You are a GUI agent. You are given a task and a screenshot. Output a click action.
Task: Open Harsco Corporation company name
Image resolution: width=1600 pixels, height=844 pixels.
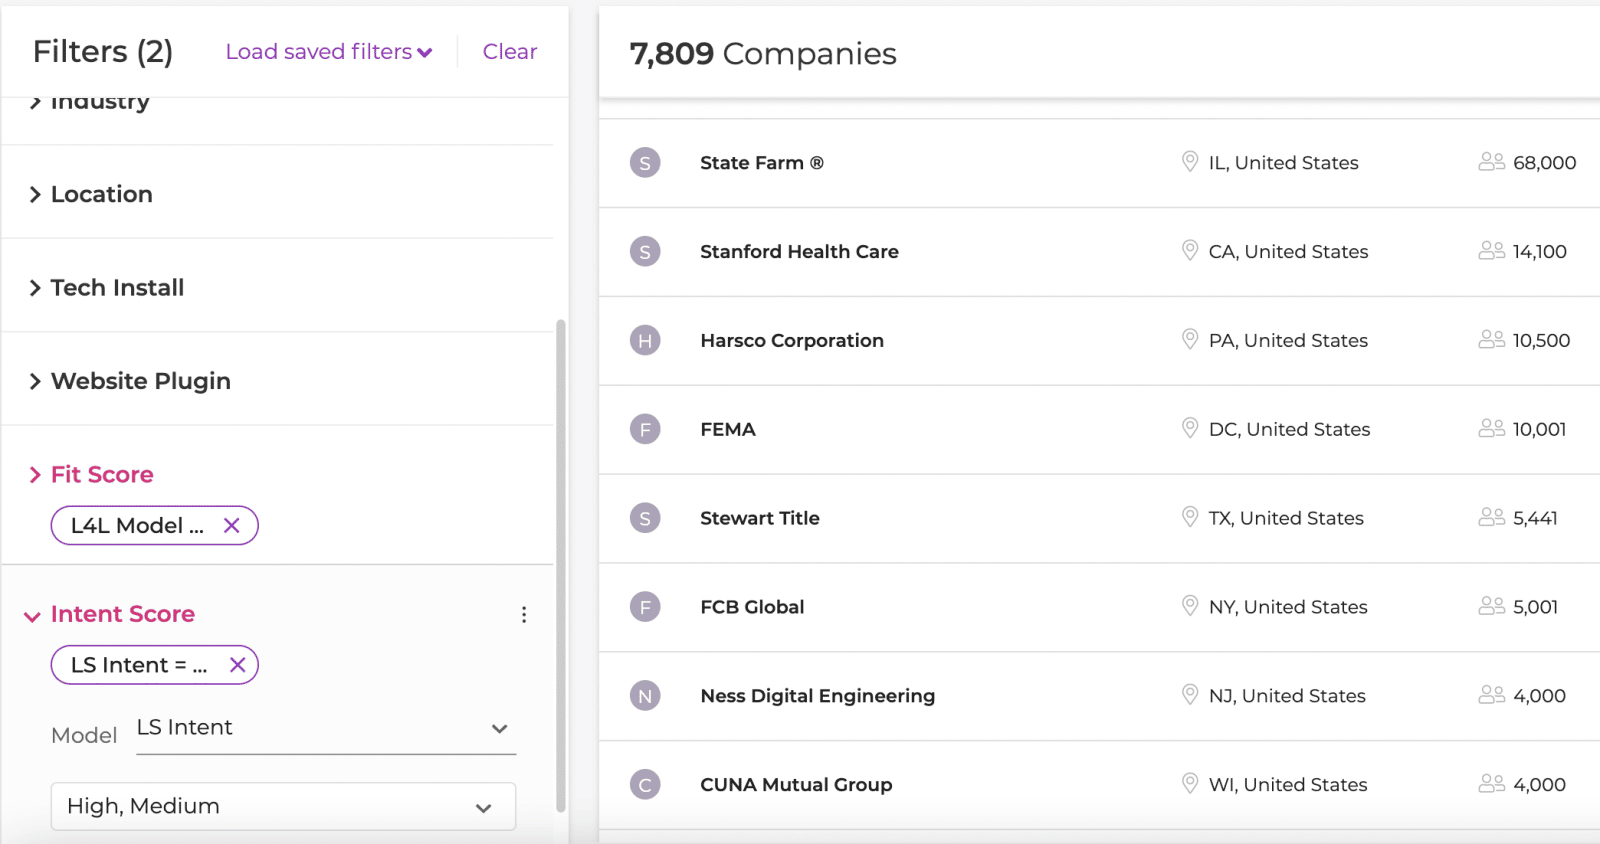[792, 340]
